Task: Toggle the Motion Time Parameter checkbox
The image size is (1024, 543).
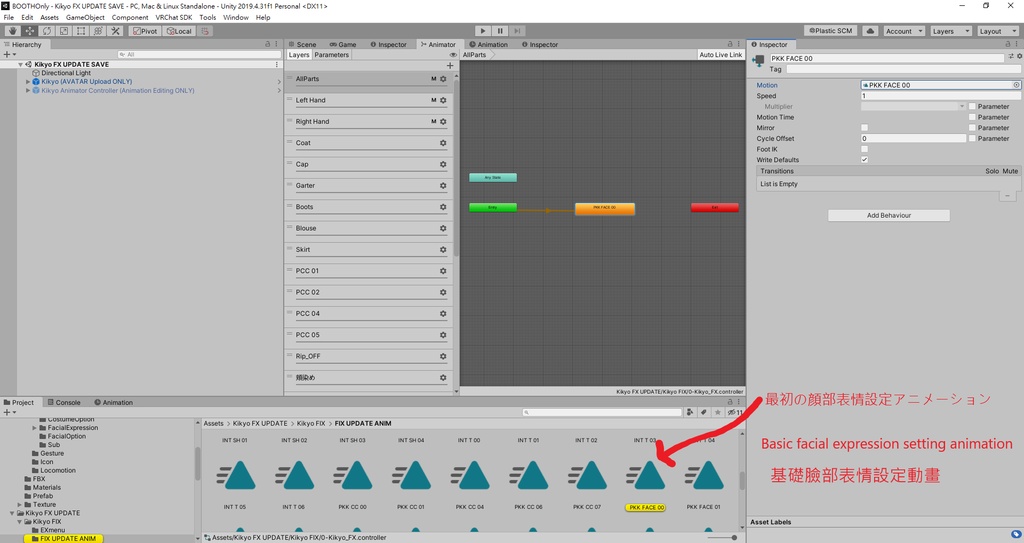Action: [x=972, y=117]
